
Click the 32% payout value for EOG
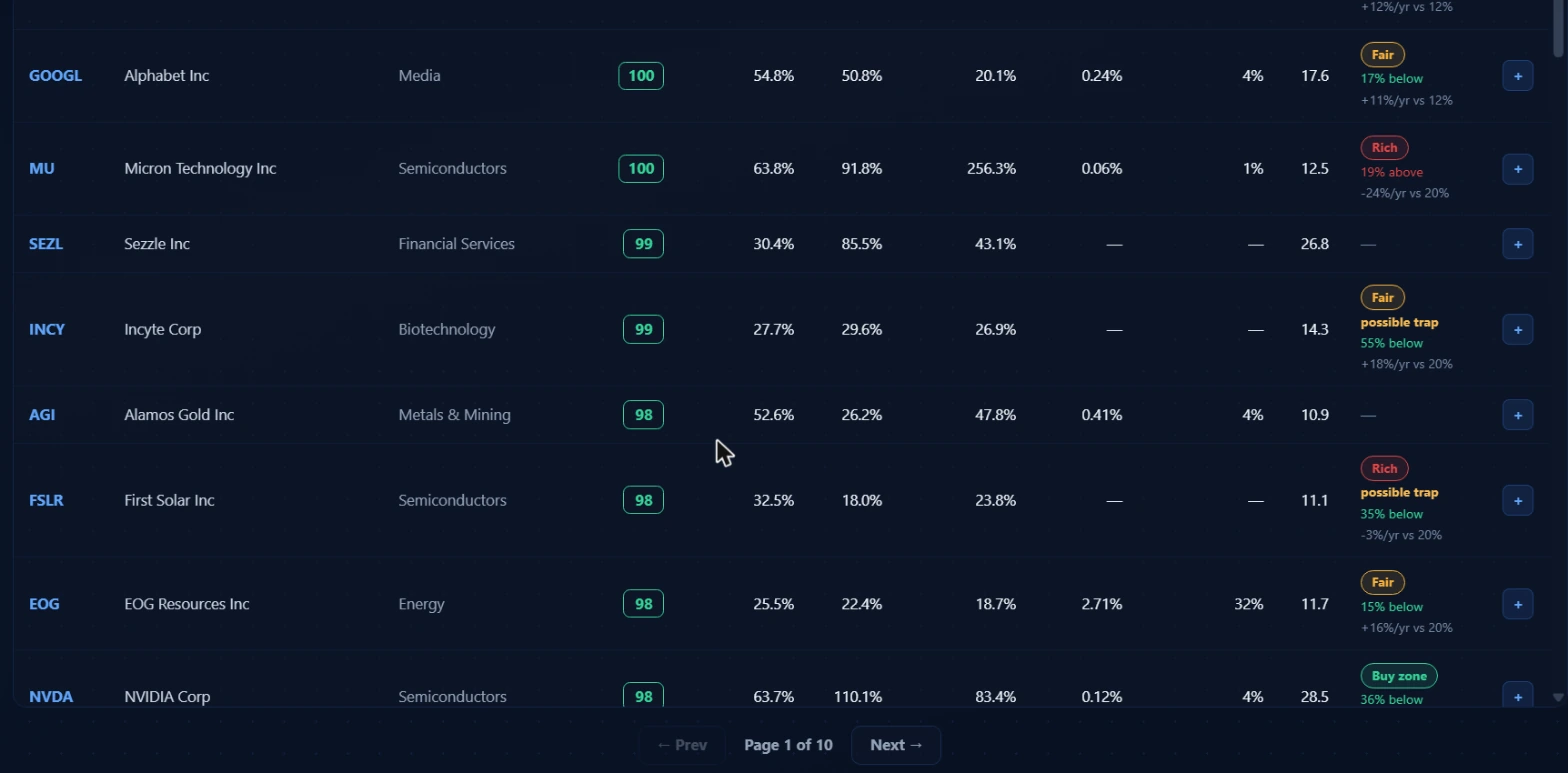tap(1248, 604)
